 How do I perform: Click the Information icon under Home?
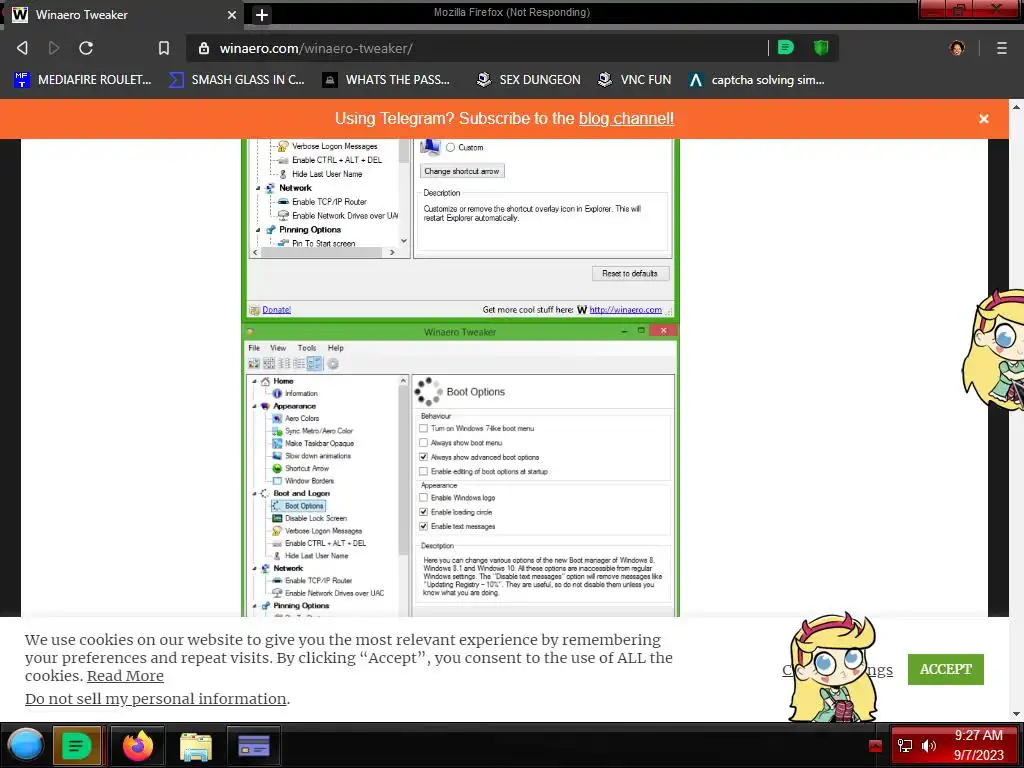pyautogui.click(x=277, y=393)
